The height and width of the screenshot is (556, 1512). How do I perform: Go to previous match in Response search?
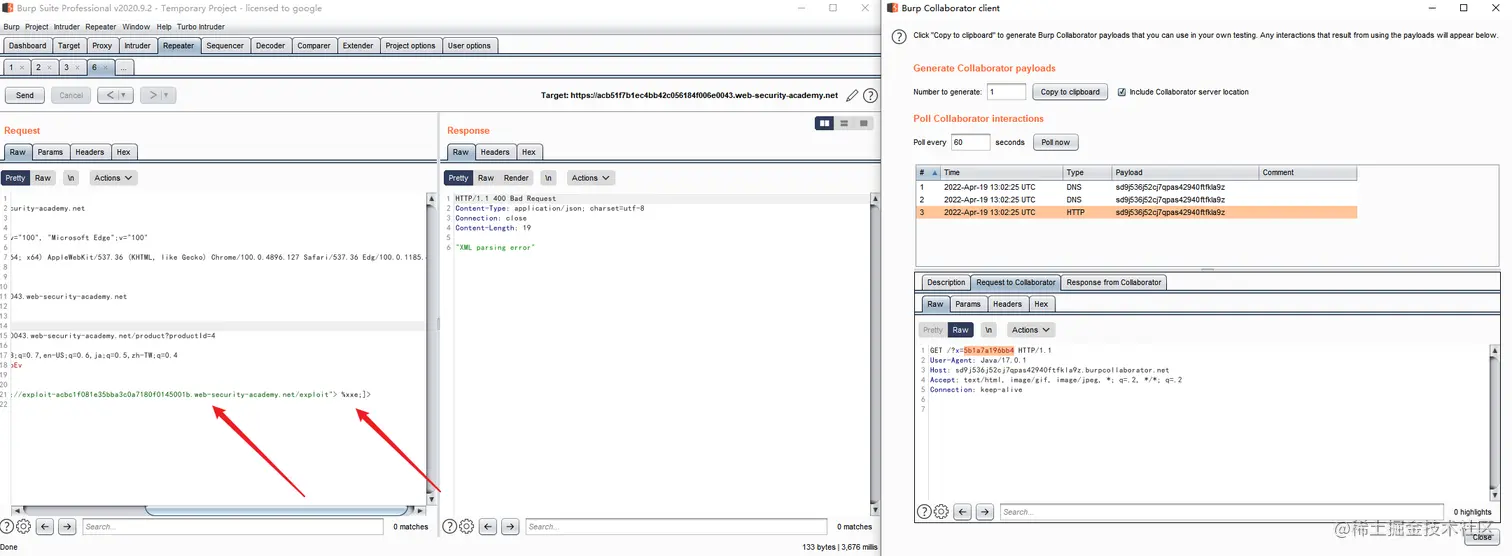(489, 527)
